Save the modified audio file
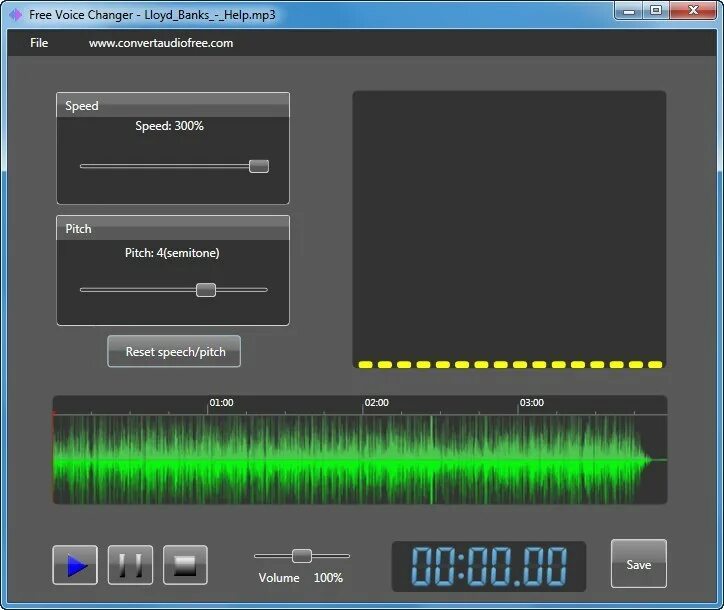This screenshot has width=724, height=610. tap(639, 563)
